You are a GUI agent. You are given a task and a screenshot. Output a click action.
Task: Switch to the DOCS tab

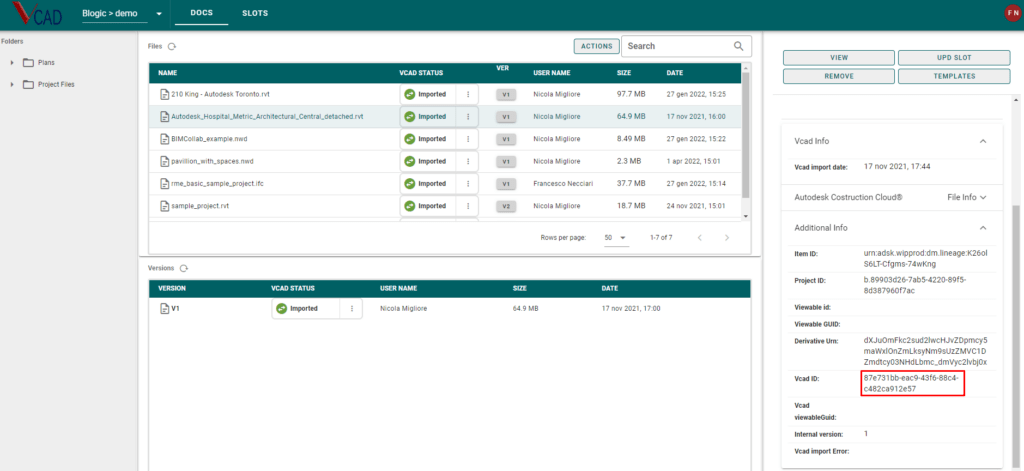point(201,13)
